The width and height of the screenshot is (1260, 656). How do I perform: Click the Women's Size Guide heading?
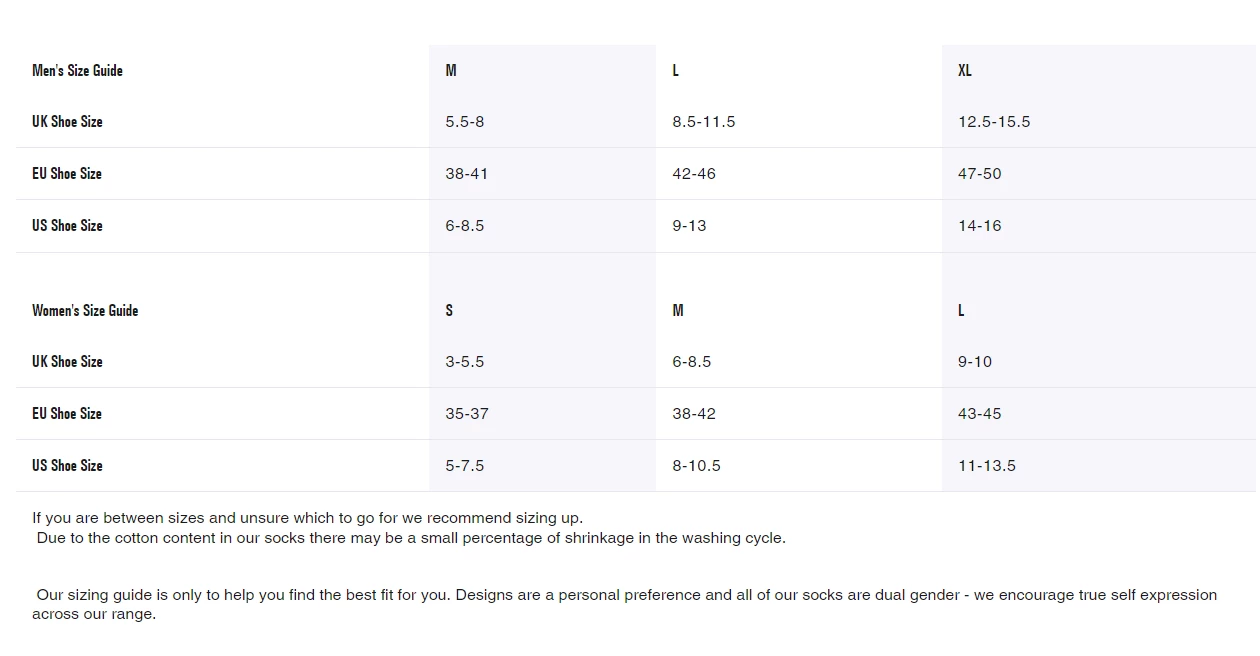(85, 310)
